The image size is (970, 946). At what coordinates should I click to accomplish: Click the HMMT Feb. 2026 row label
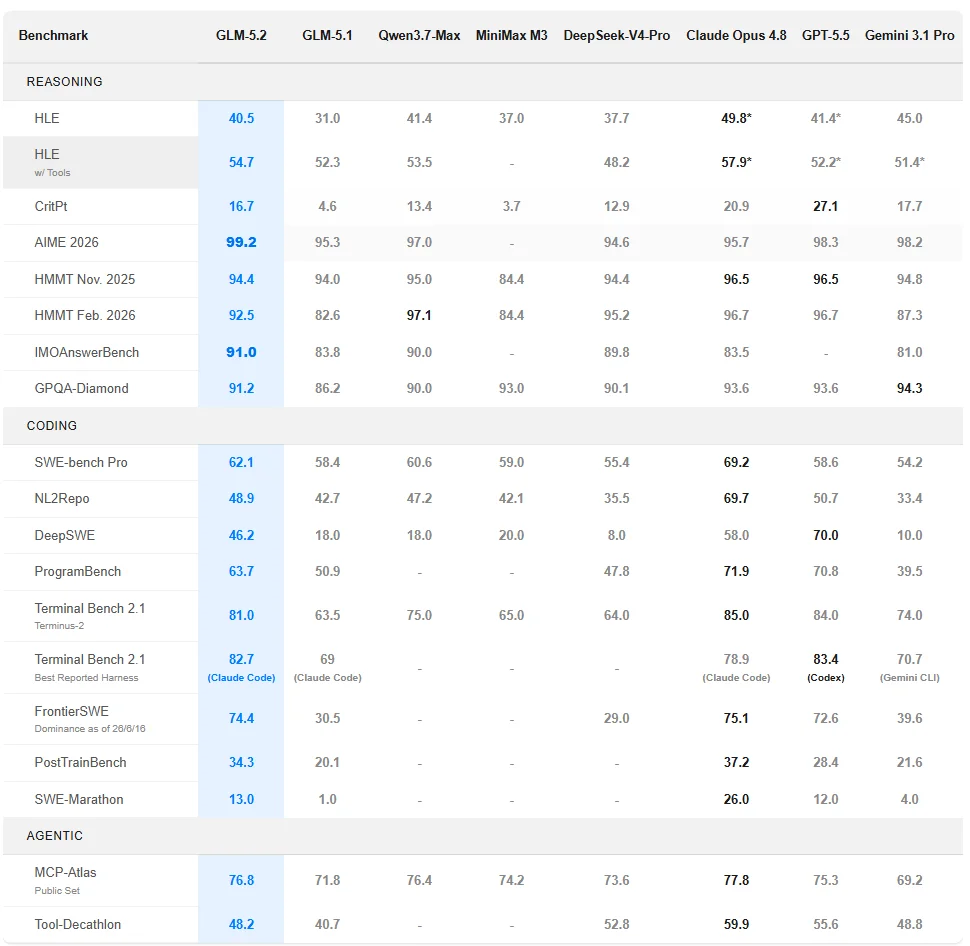pos(85,316)
